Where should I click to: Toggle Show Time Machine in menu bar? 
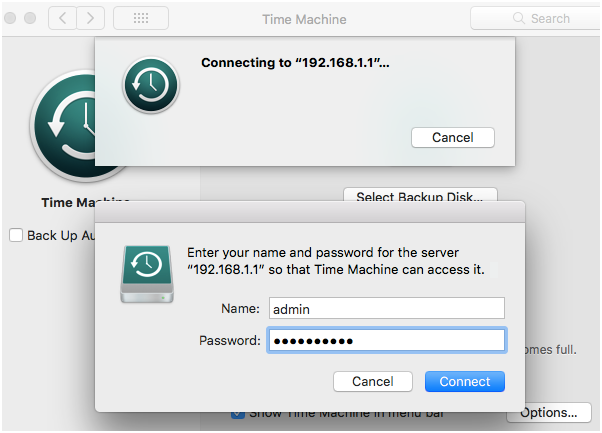click(x=238, y=412)
